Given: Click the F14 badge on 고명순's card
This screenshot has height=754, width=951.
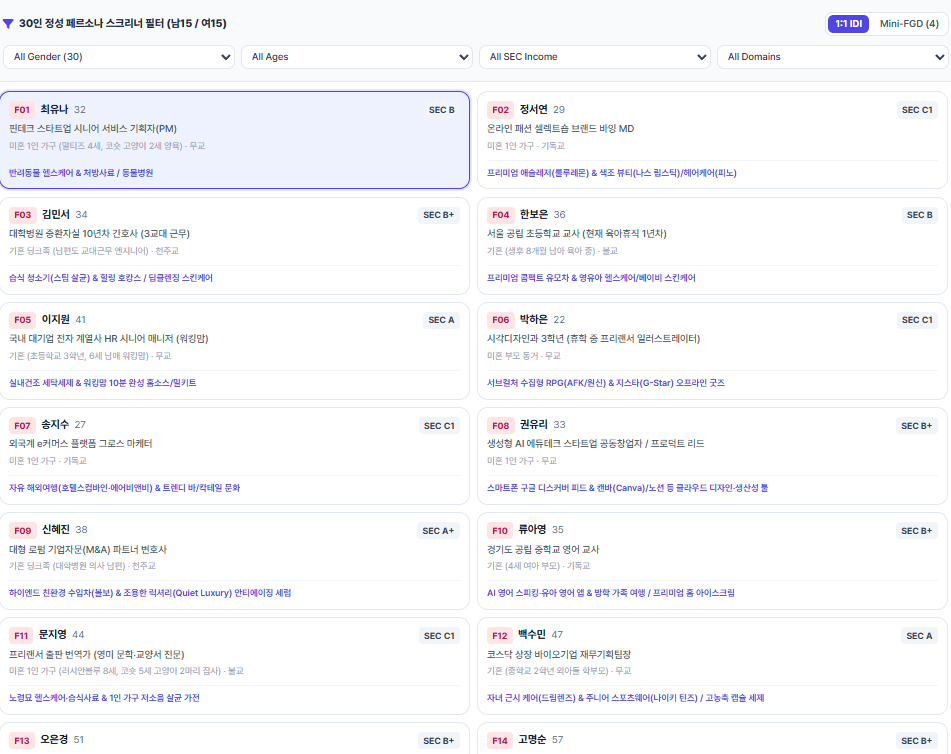Looking at the screenshot, I should point(500,740).
